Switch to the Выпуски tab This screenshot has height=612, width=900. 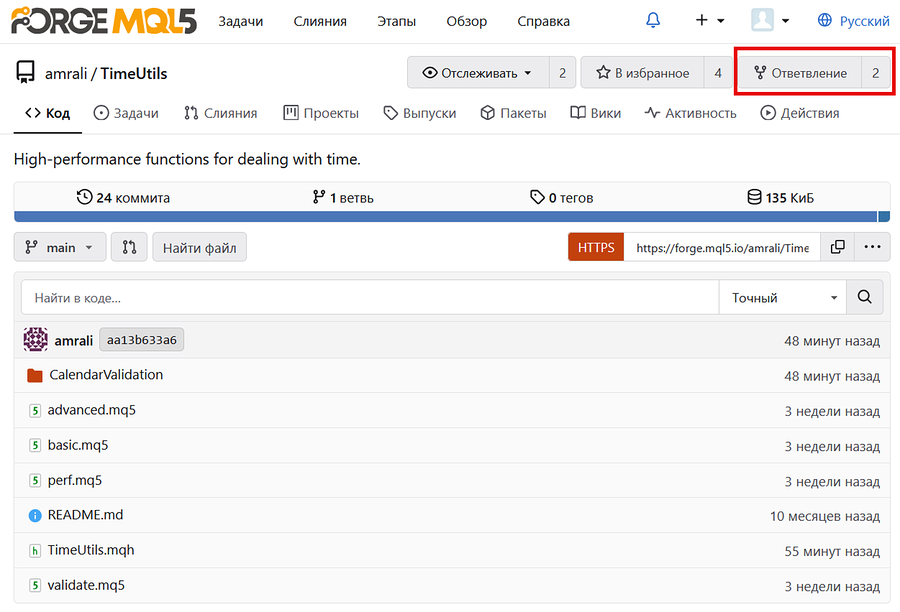pos(420,113)
